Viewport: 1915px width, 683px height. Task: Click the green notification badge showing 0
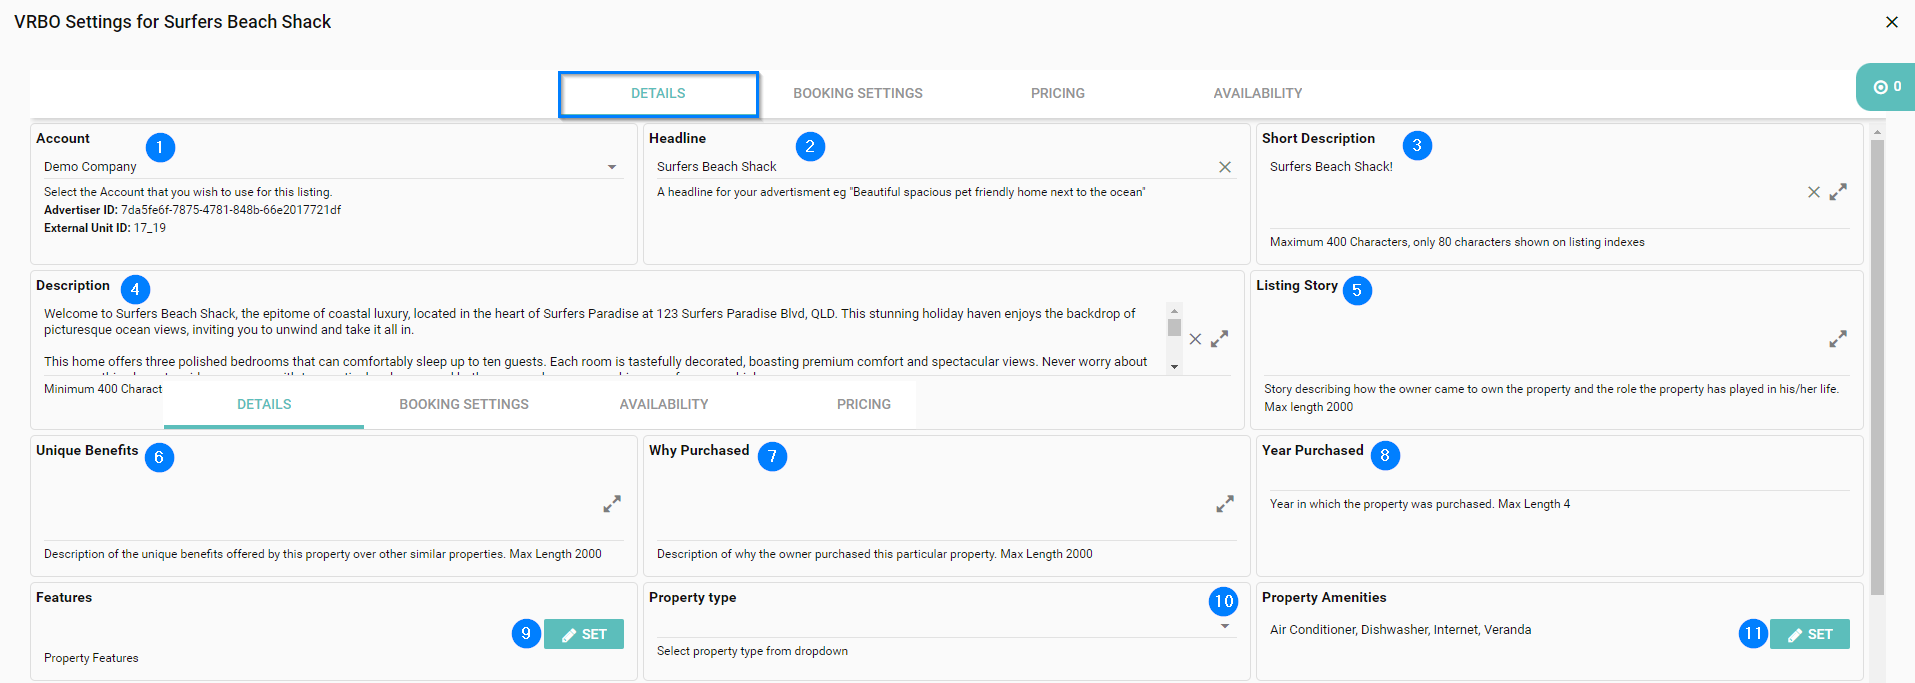click(1886, 87)
